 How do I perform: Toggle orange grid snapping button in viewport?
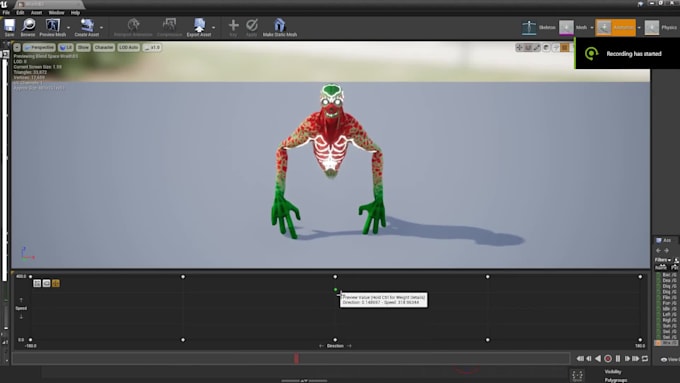565,47
